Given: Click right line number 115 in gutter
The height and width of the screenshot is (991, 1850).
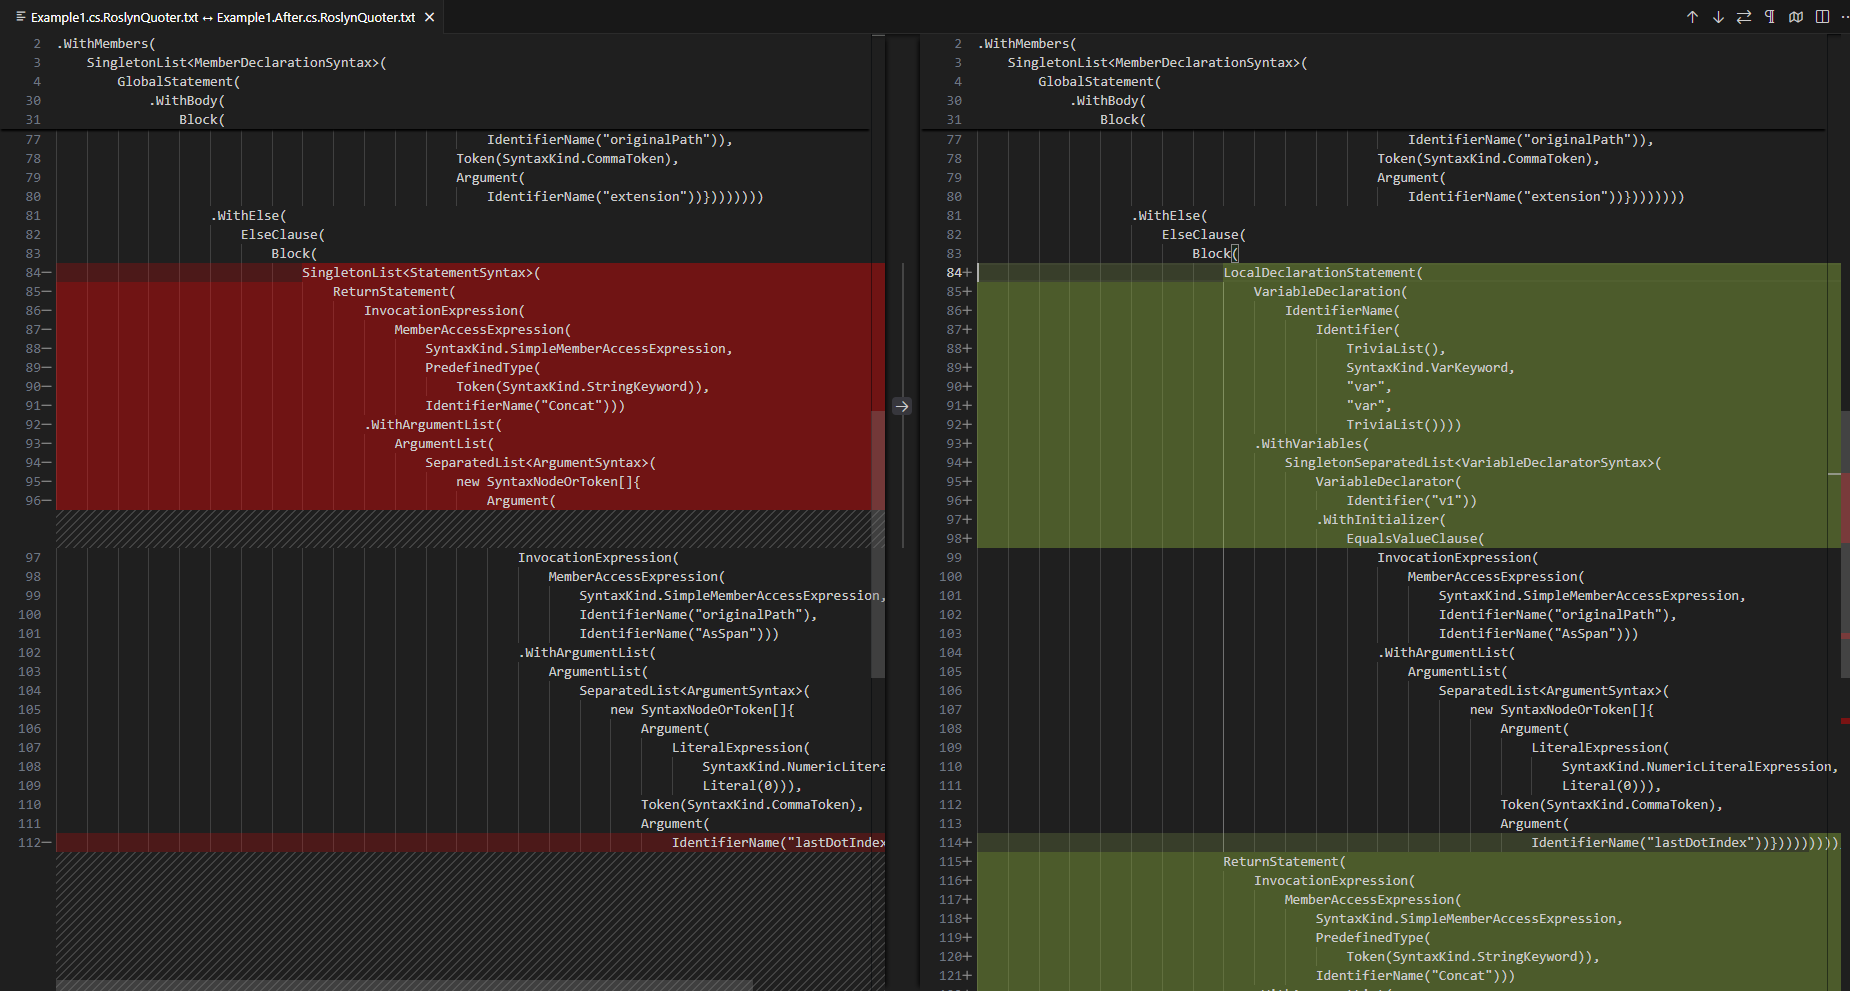Looking at the screenshot, I should coord(950,861).
